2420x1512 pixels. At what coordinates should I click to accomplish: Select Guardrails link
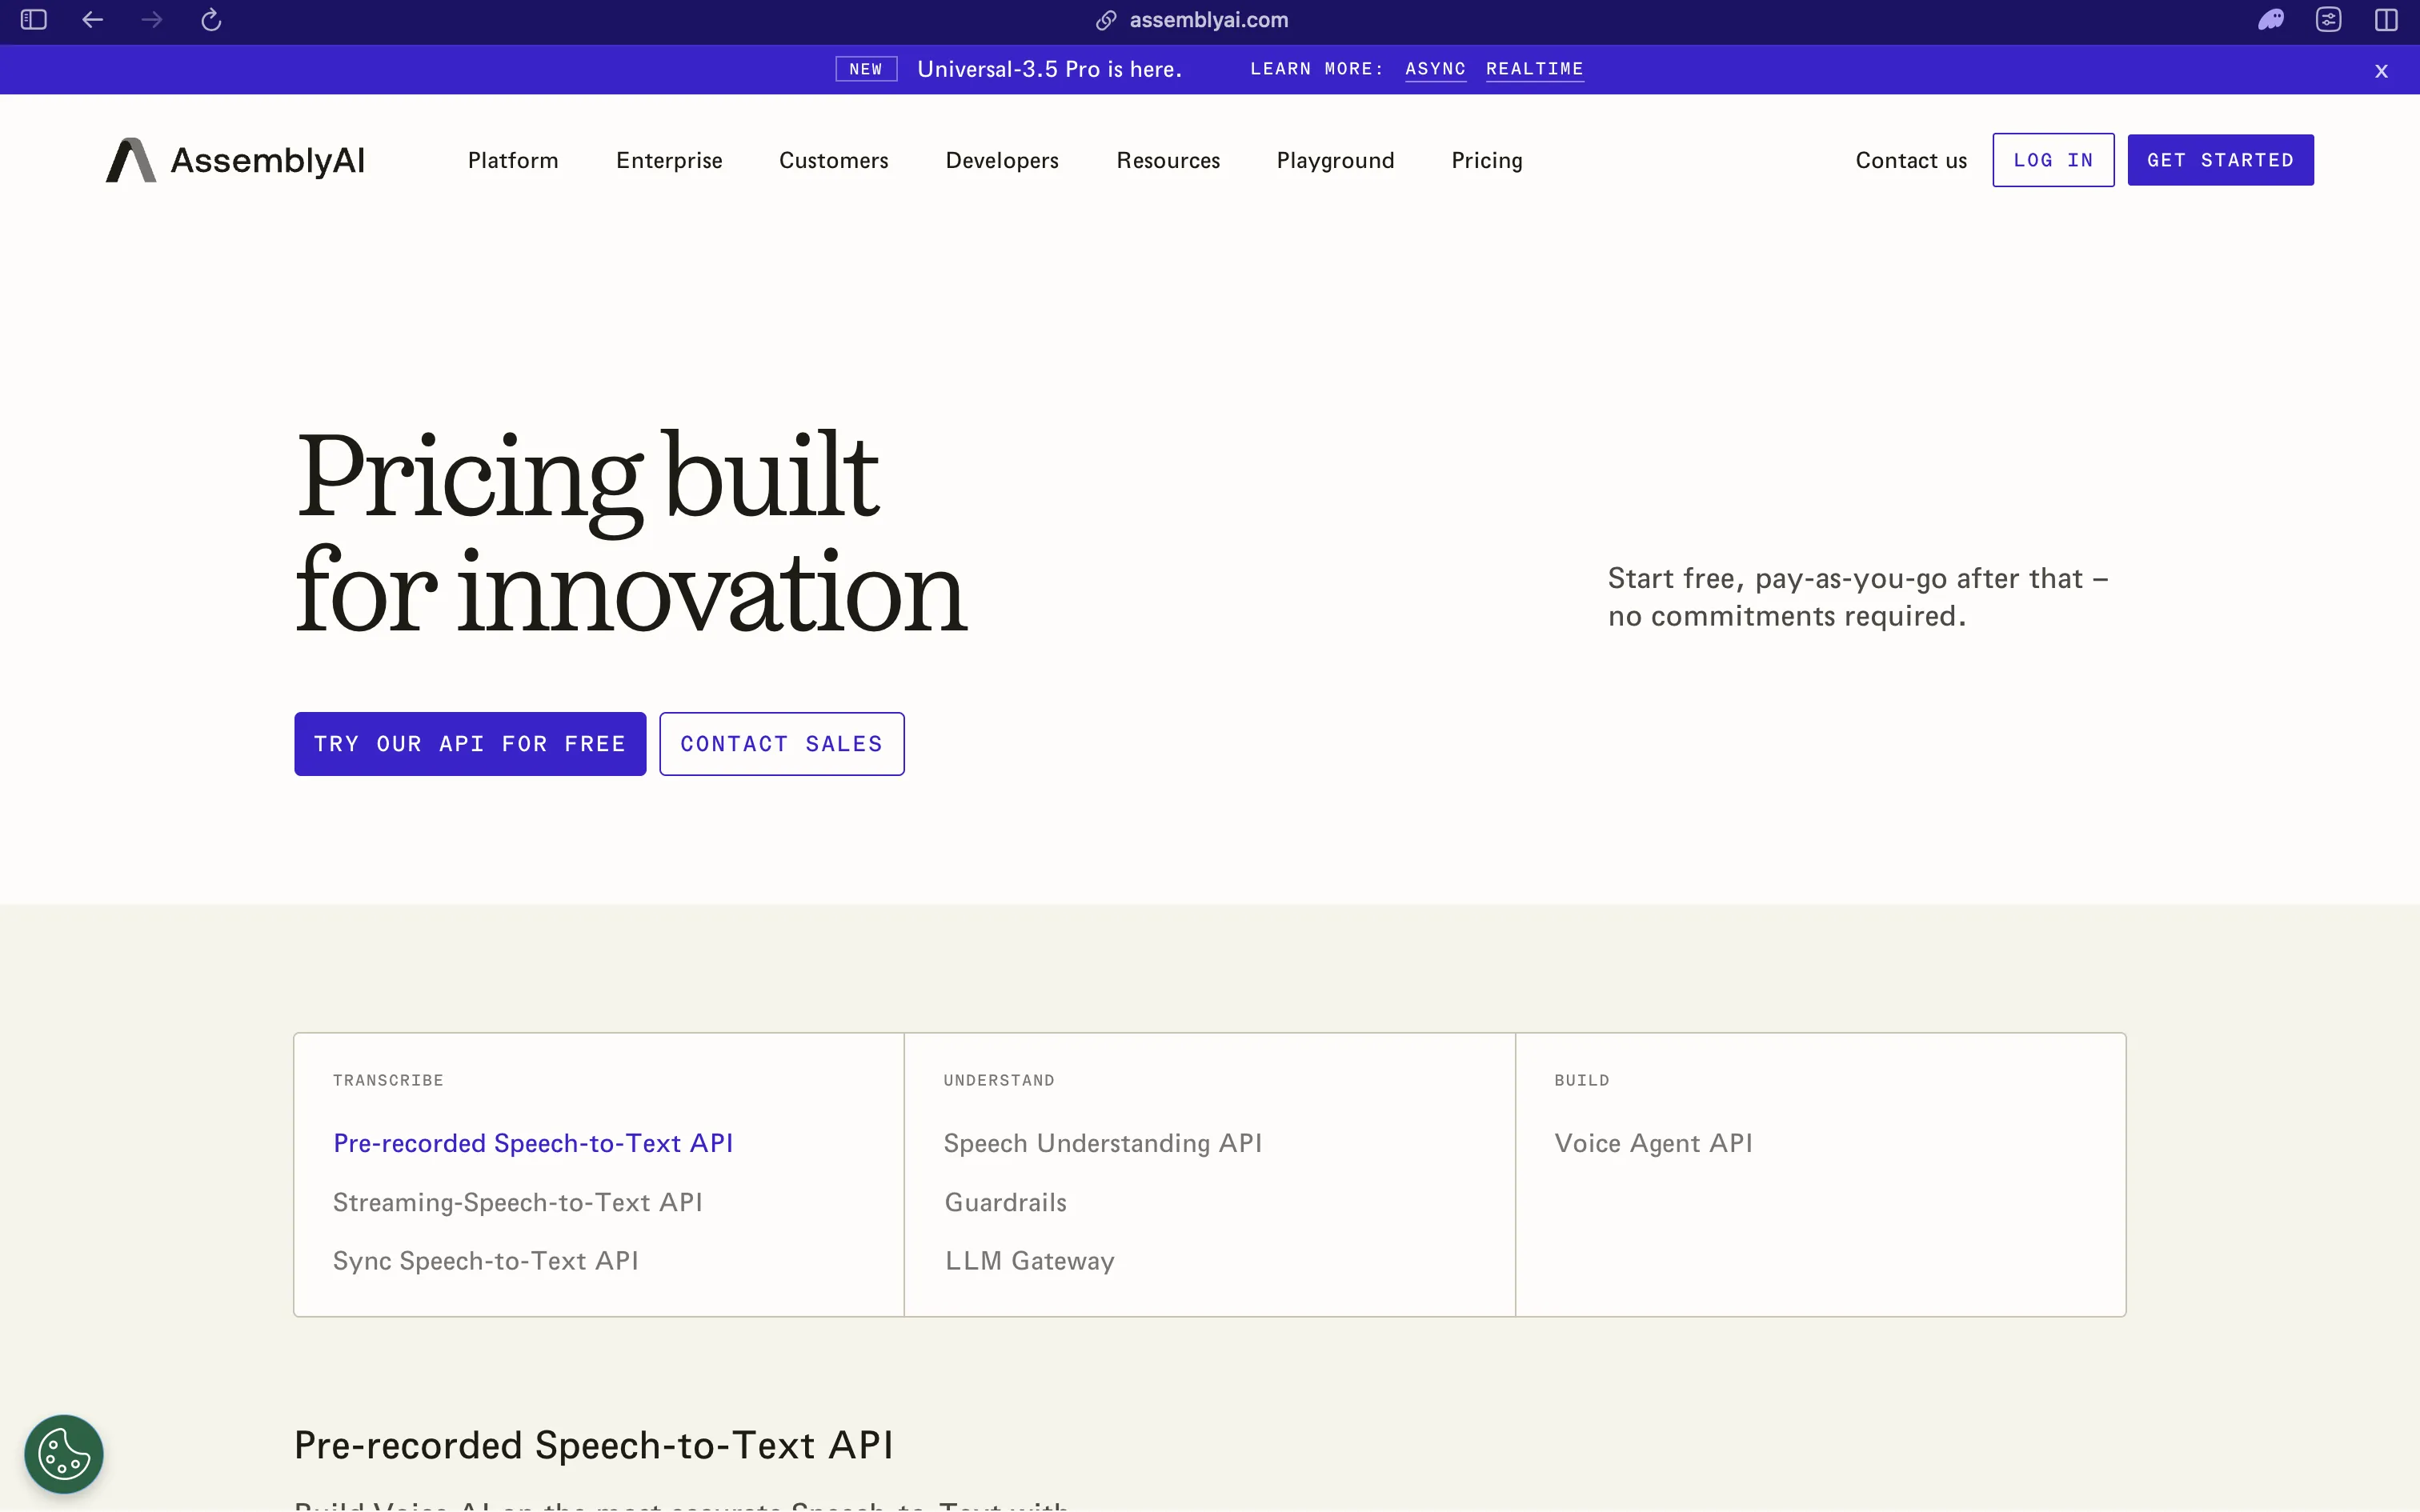pos(1005,1202)
